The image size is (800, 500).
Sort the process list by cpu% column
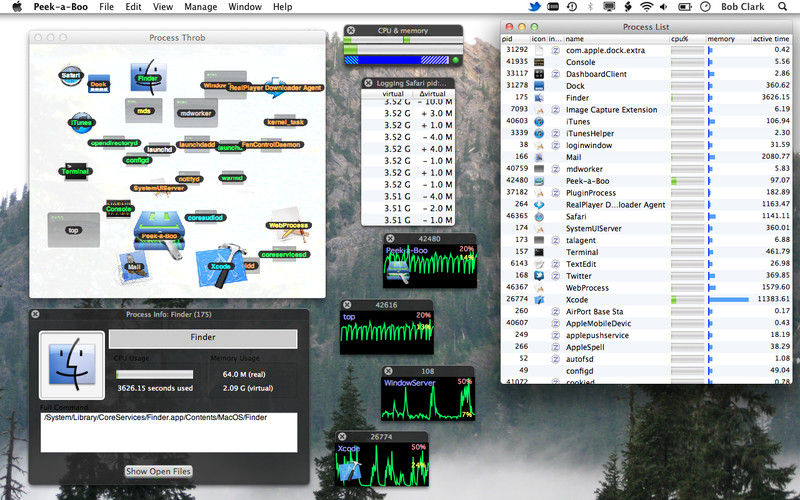(687, 39)
